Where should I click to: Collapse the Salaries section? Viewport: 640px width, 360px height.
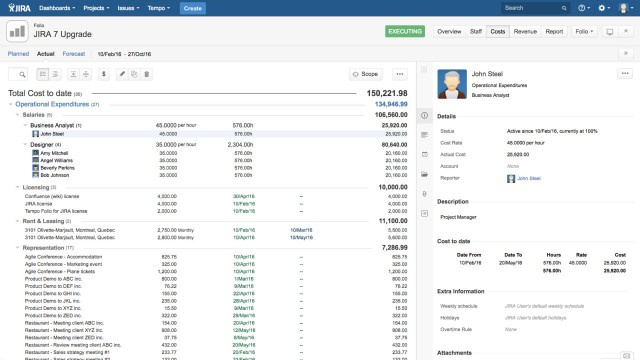pos(18,115)
